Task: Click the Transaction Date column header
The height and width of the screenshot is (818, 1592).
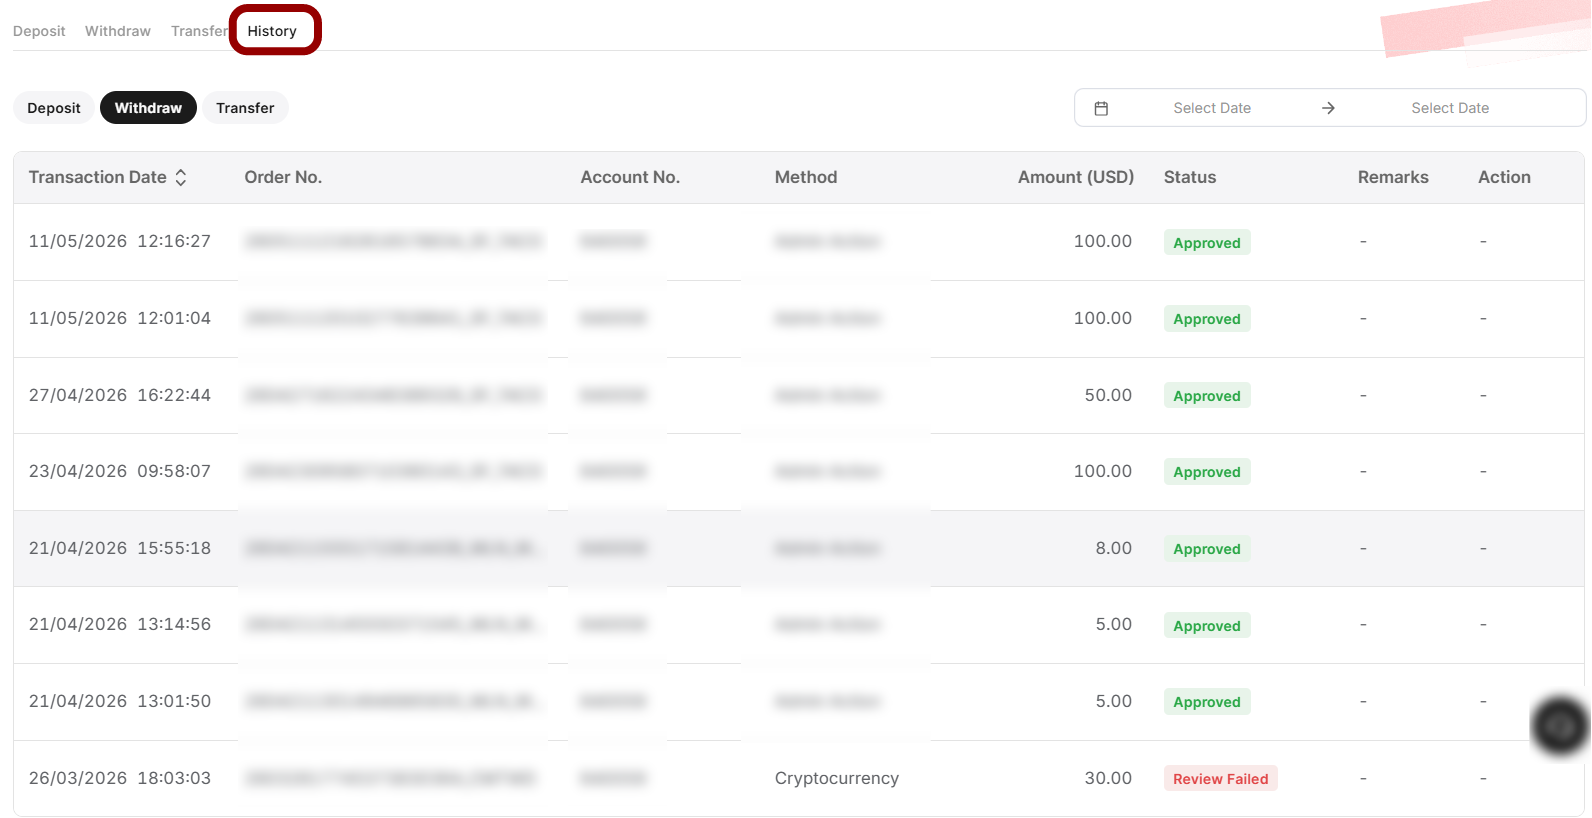Action: tap(98, 177)
